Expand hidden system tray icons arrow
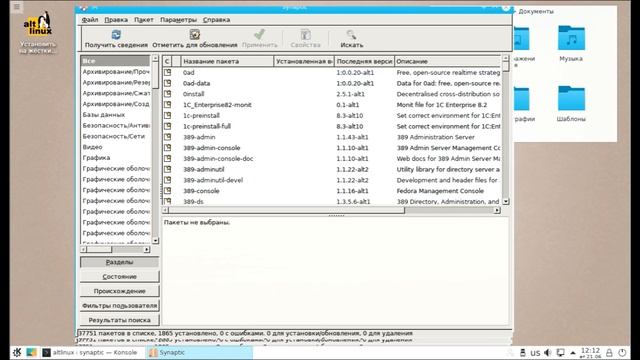This screenshot has height=360, width=640. 573,353
